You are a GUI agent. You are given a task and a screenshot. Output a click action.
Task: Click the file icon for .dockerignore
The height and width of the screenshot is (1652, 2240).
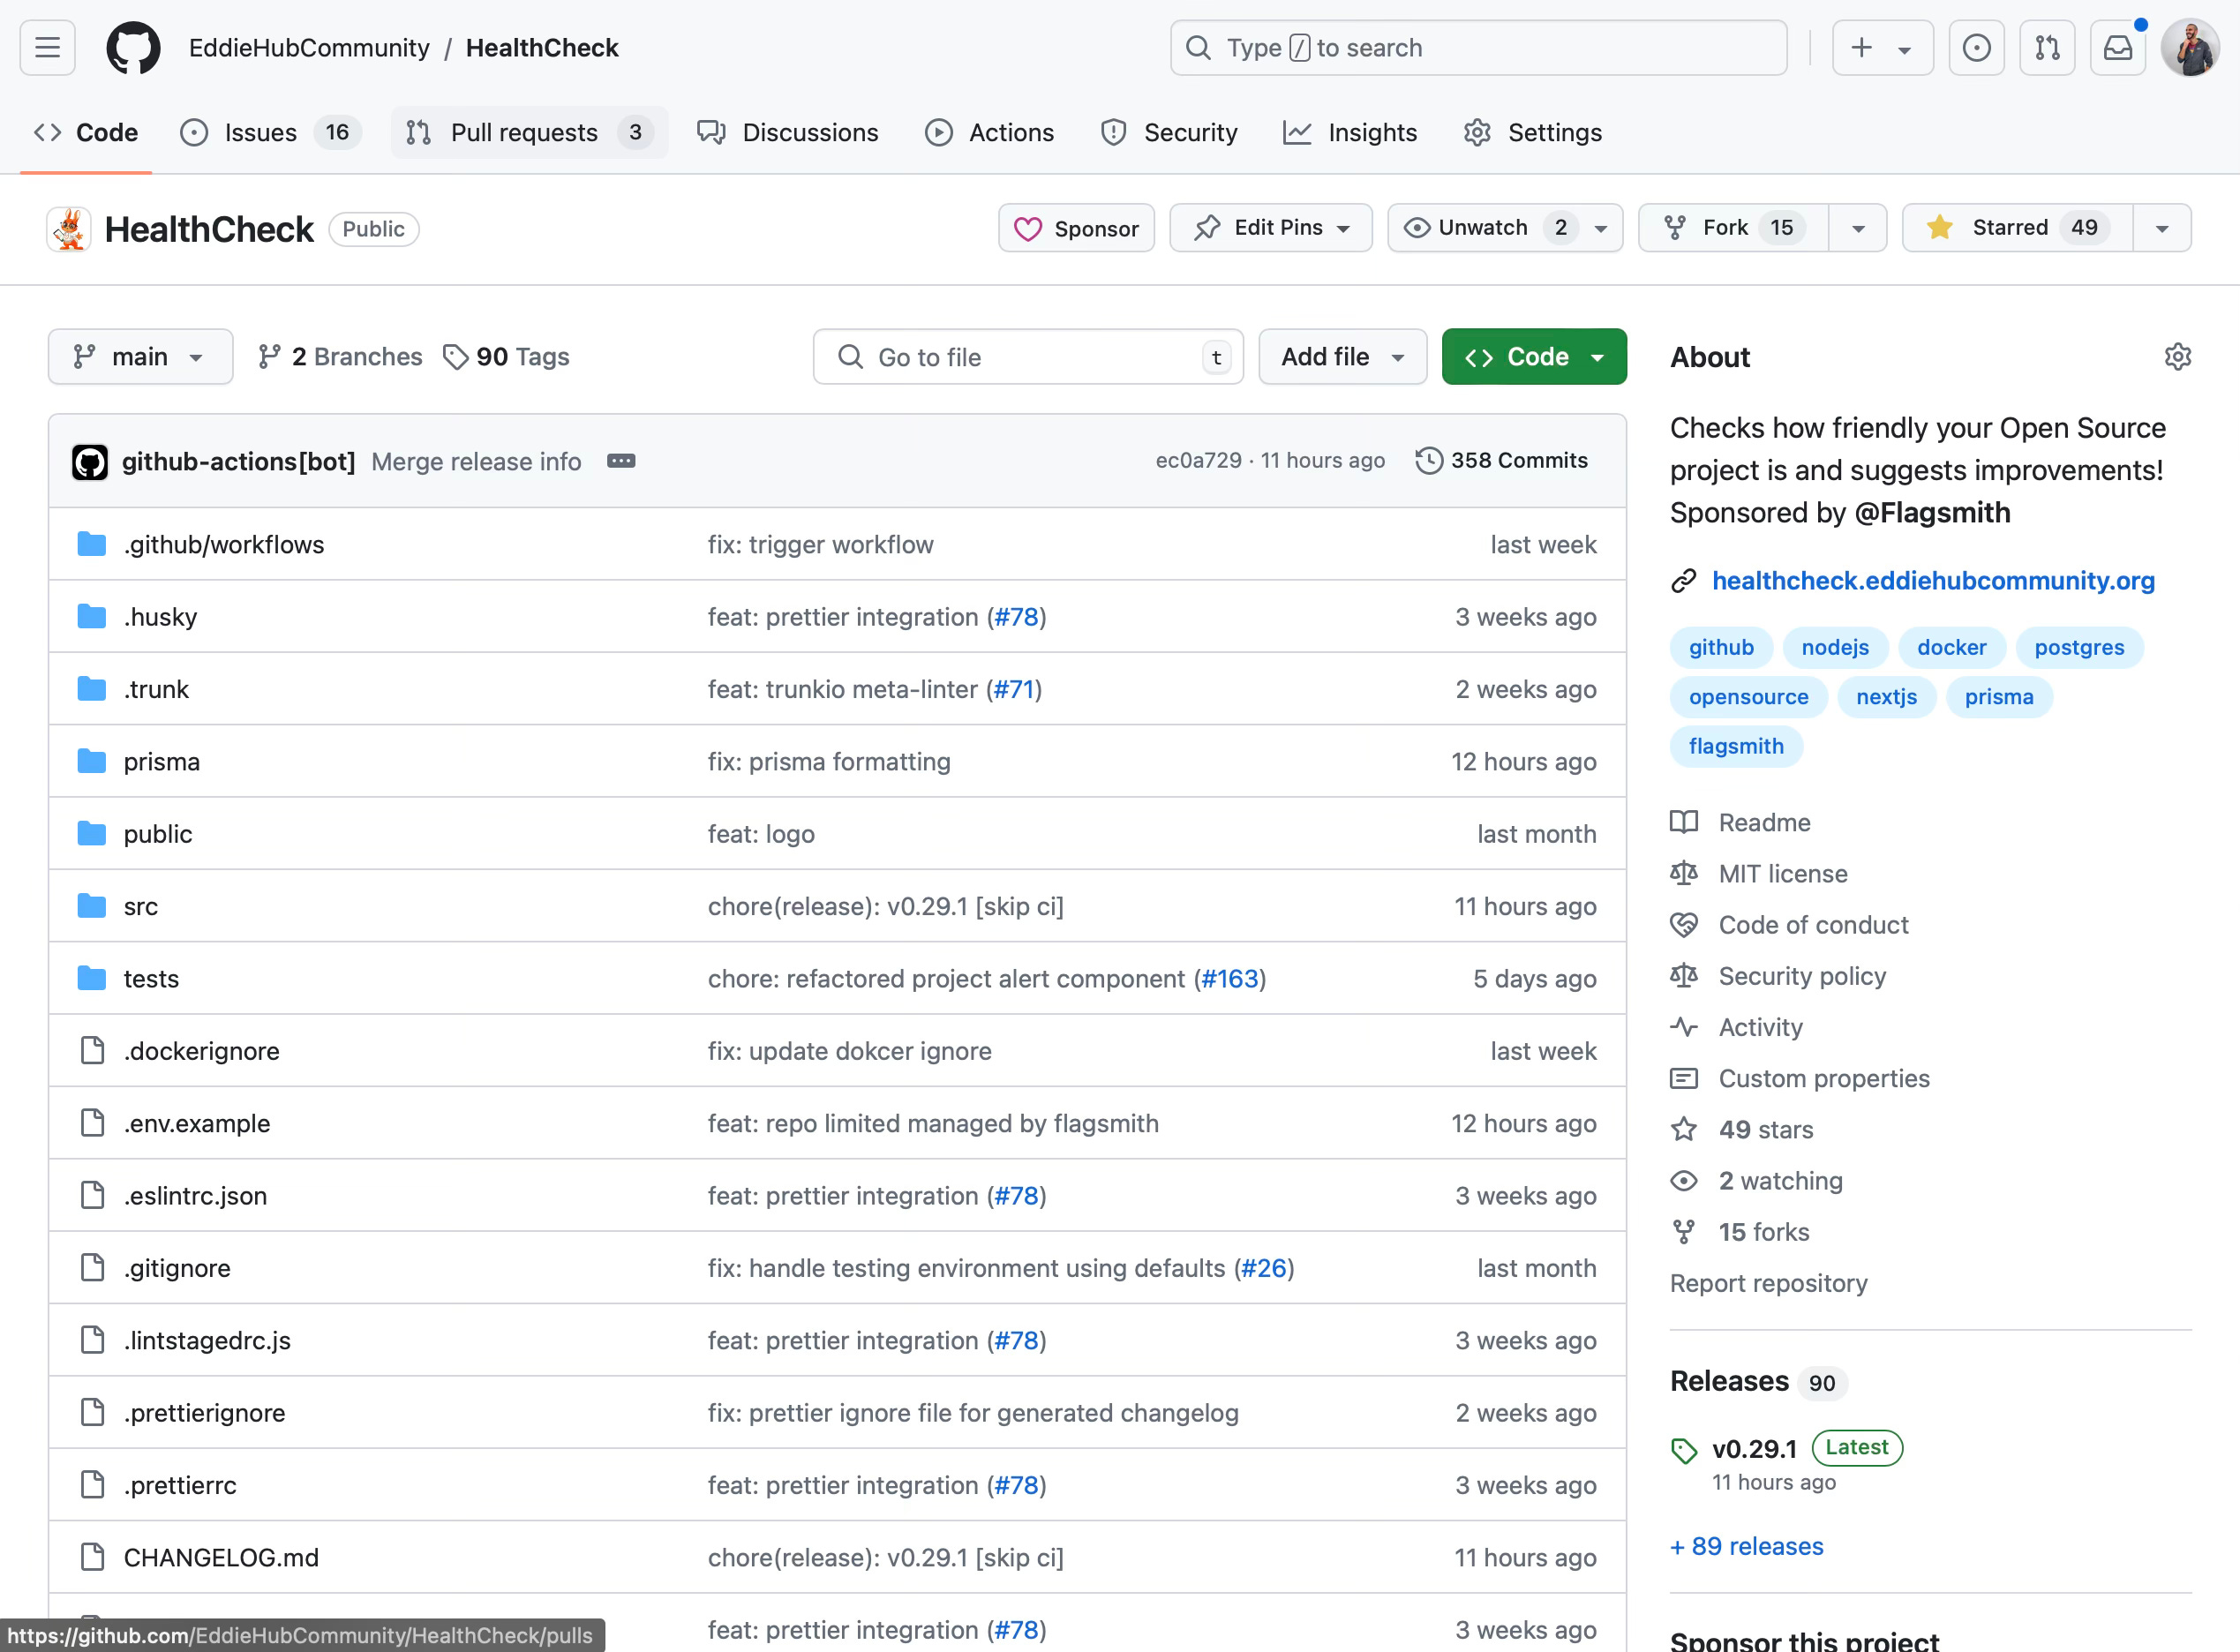tap(92, 1050)
